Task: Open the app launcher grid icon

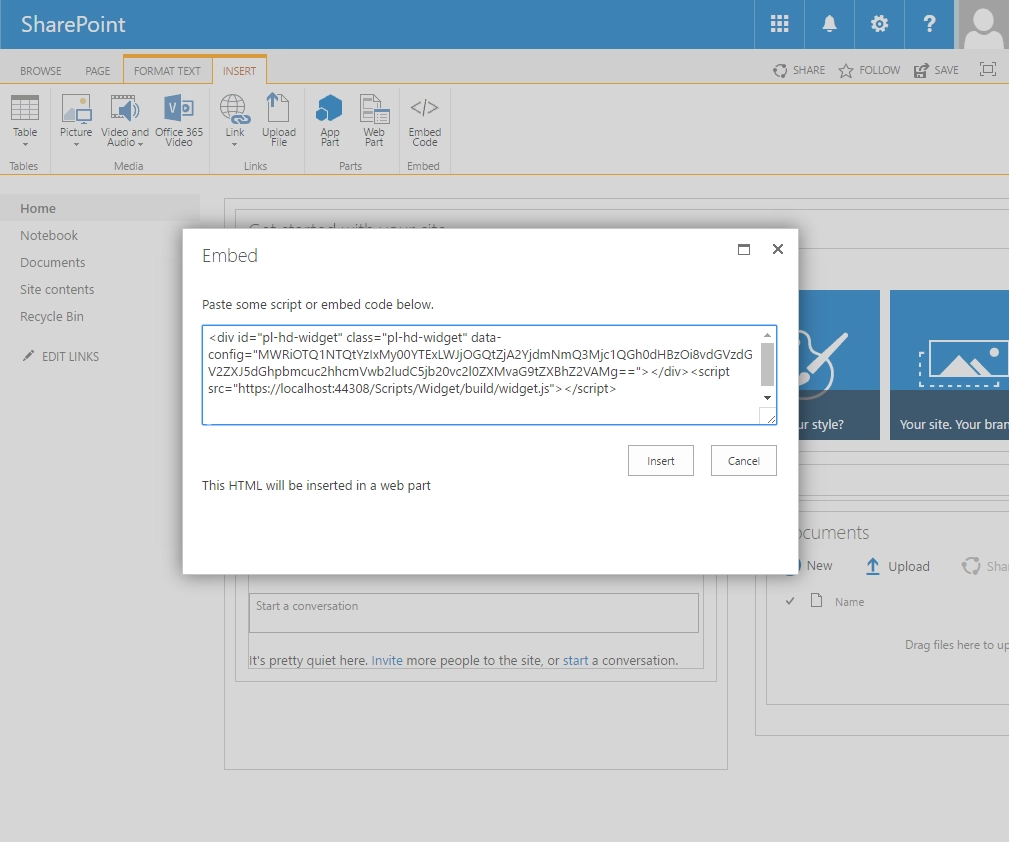Action: click(x=779, y=24)
